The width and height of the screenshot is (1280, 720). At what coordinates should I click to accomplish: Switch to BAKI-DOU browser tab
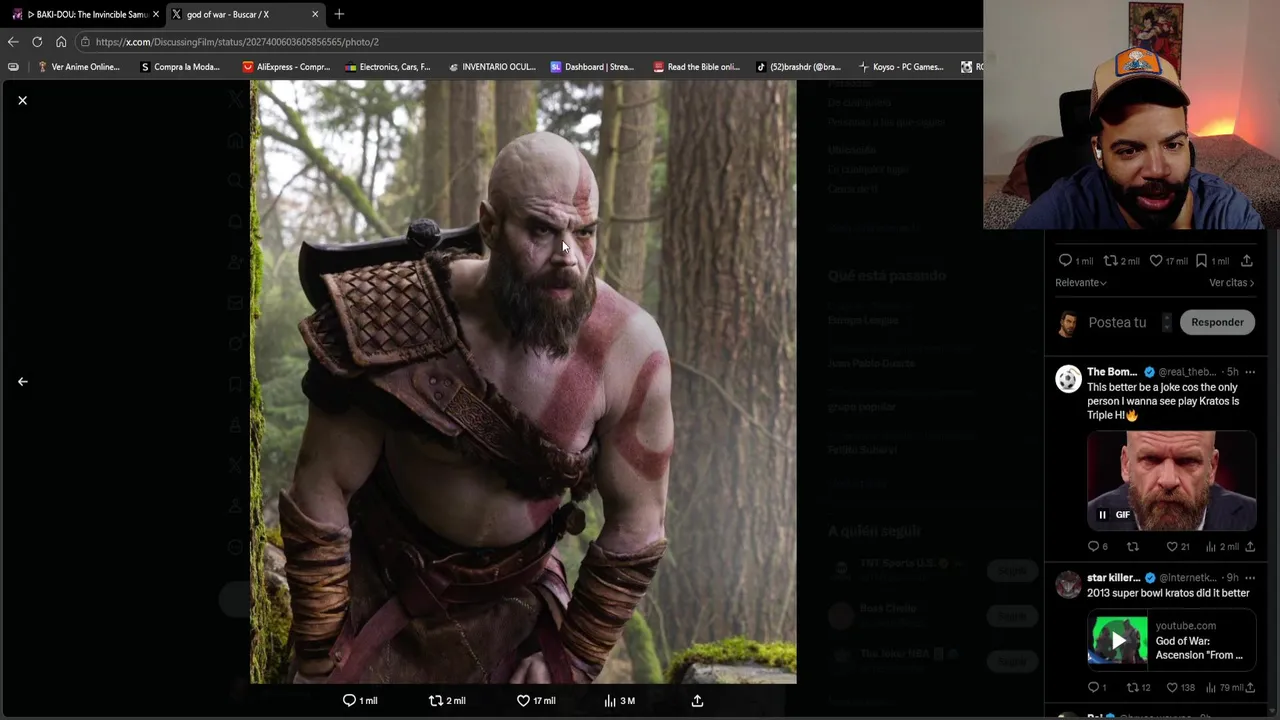[x=85, y=14]
